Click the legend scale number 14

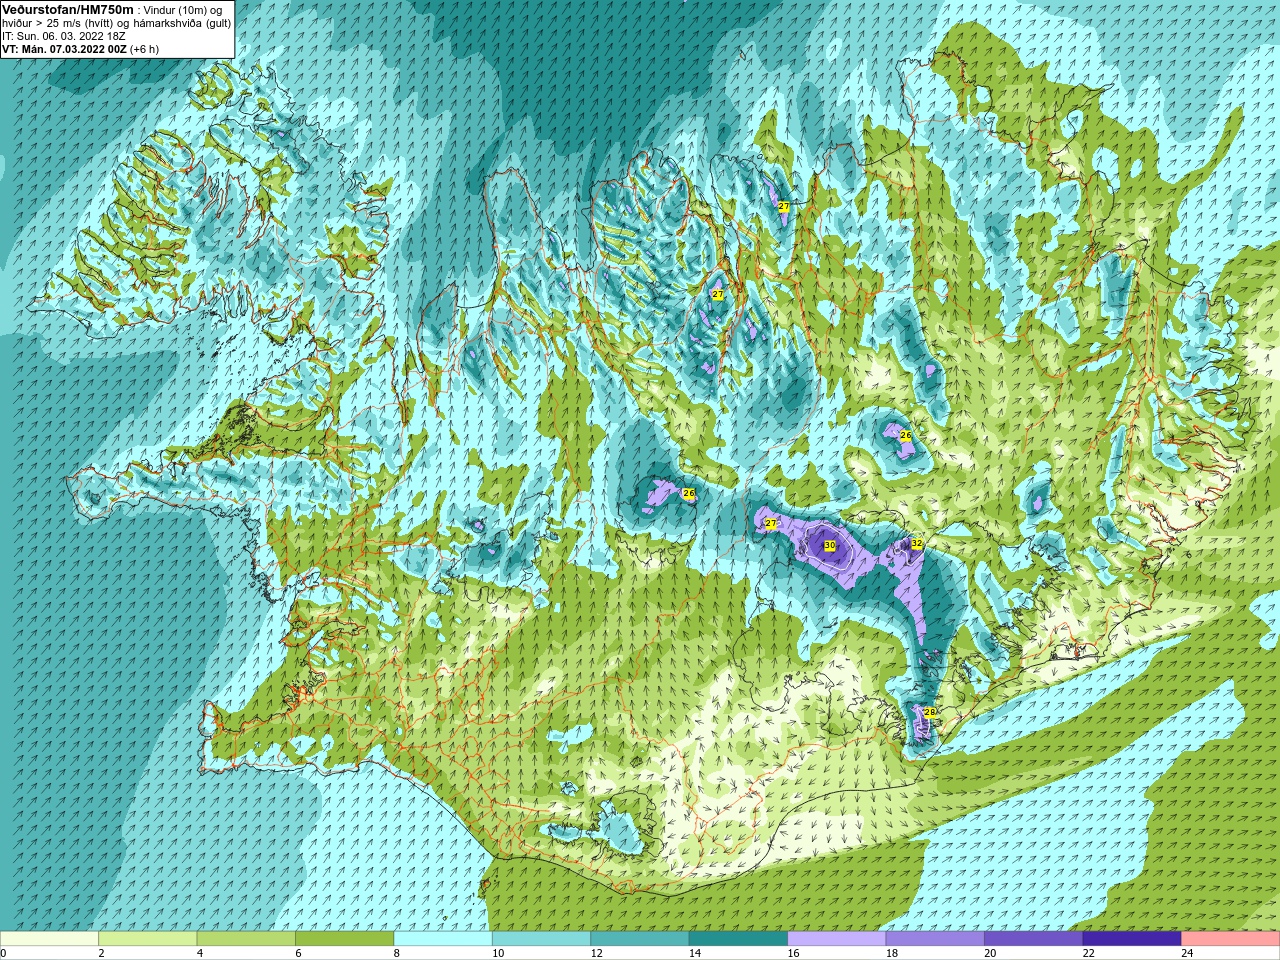coord(695,953)
